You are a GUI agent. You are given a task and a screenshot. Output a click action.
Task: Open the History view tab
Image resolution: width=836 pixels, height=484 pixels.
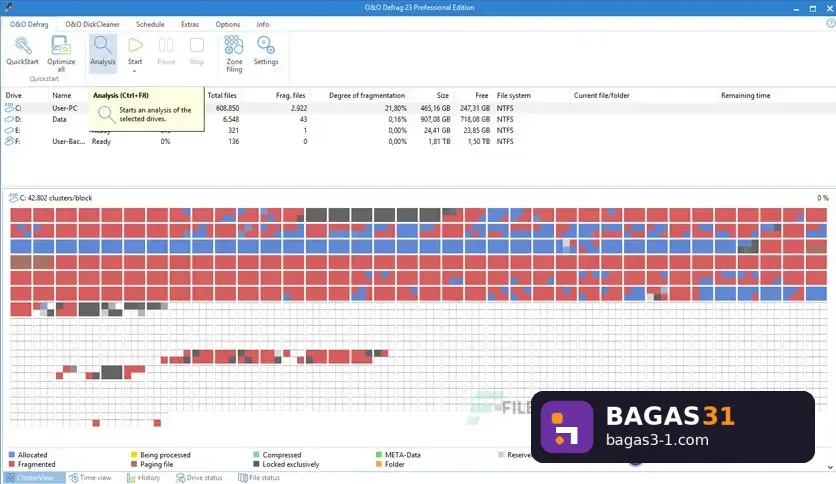tap(143, 478)
